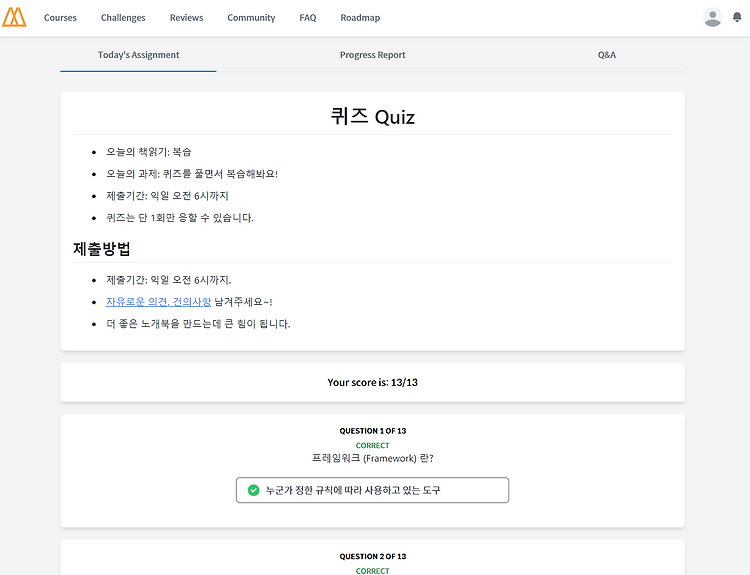Go to Challenges page
750x575 pixels.
tap(123, 18)
